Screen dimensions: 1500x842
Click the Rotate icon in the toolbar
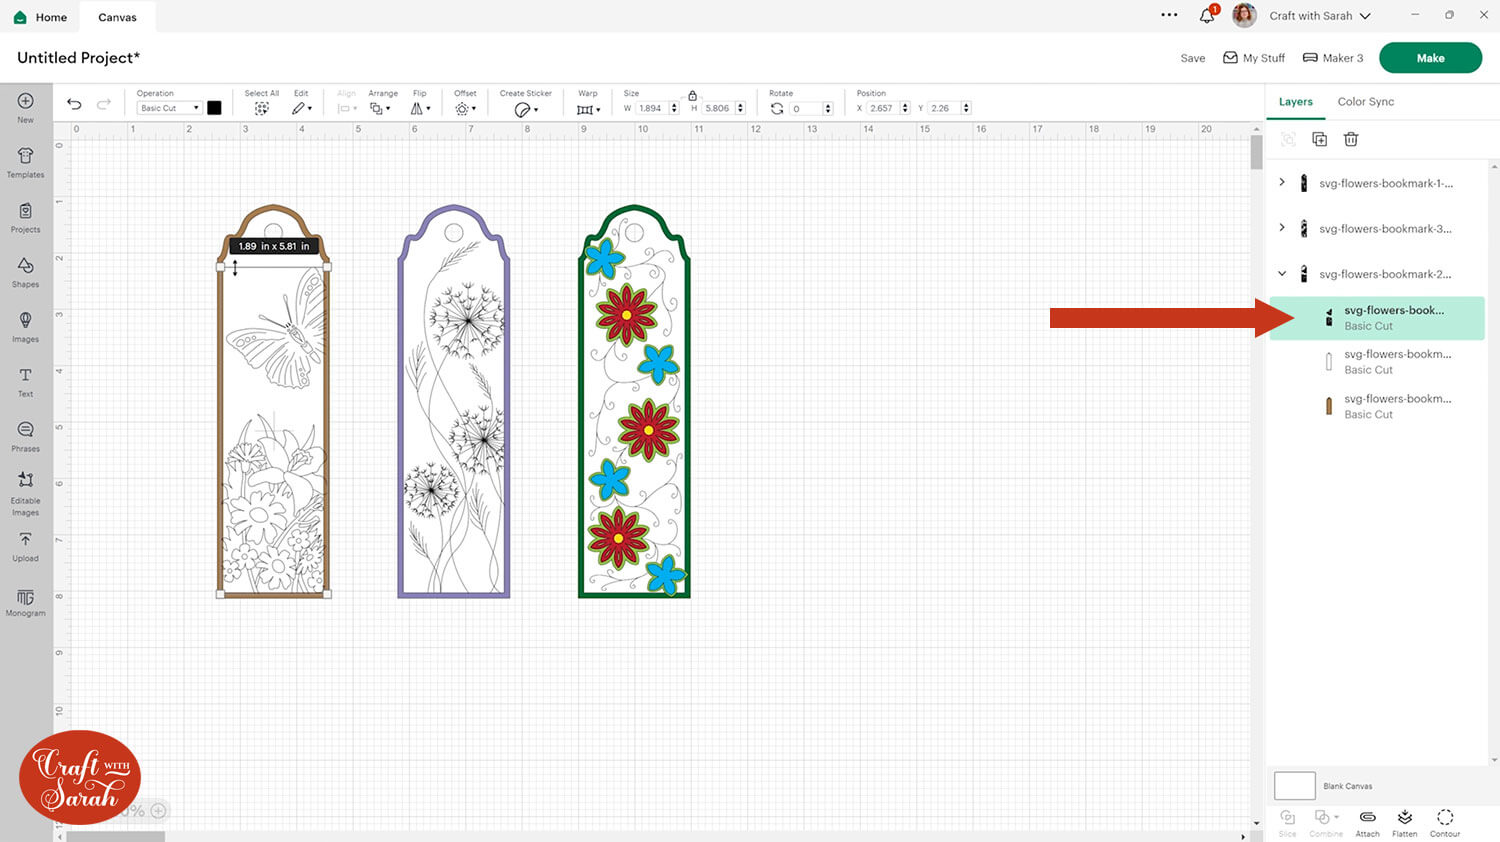pyautogui.click(x=777, y=108)
